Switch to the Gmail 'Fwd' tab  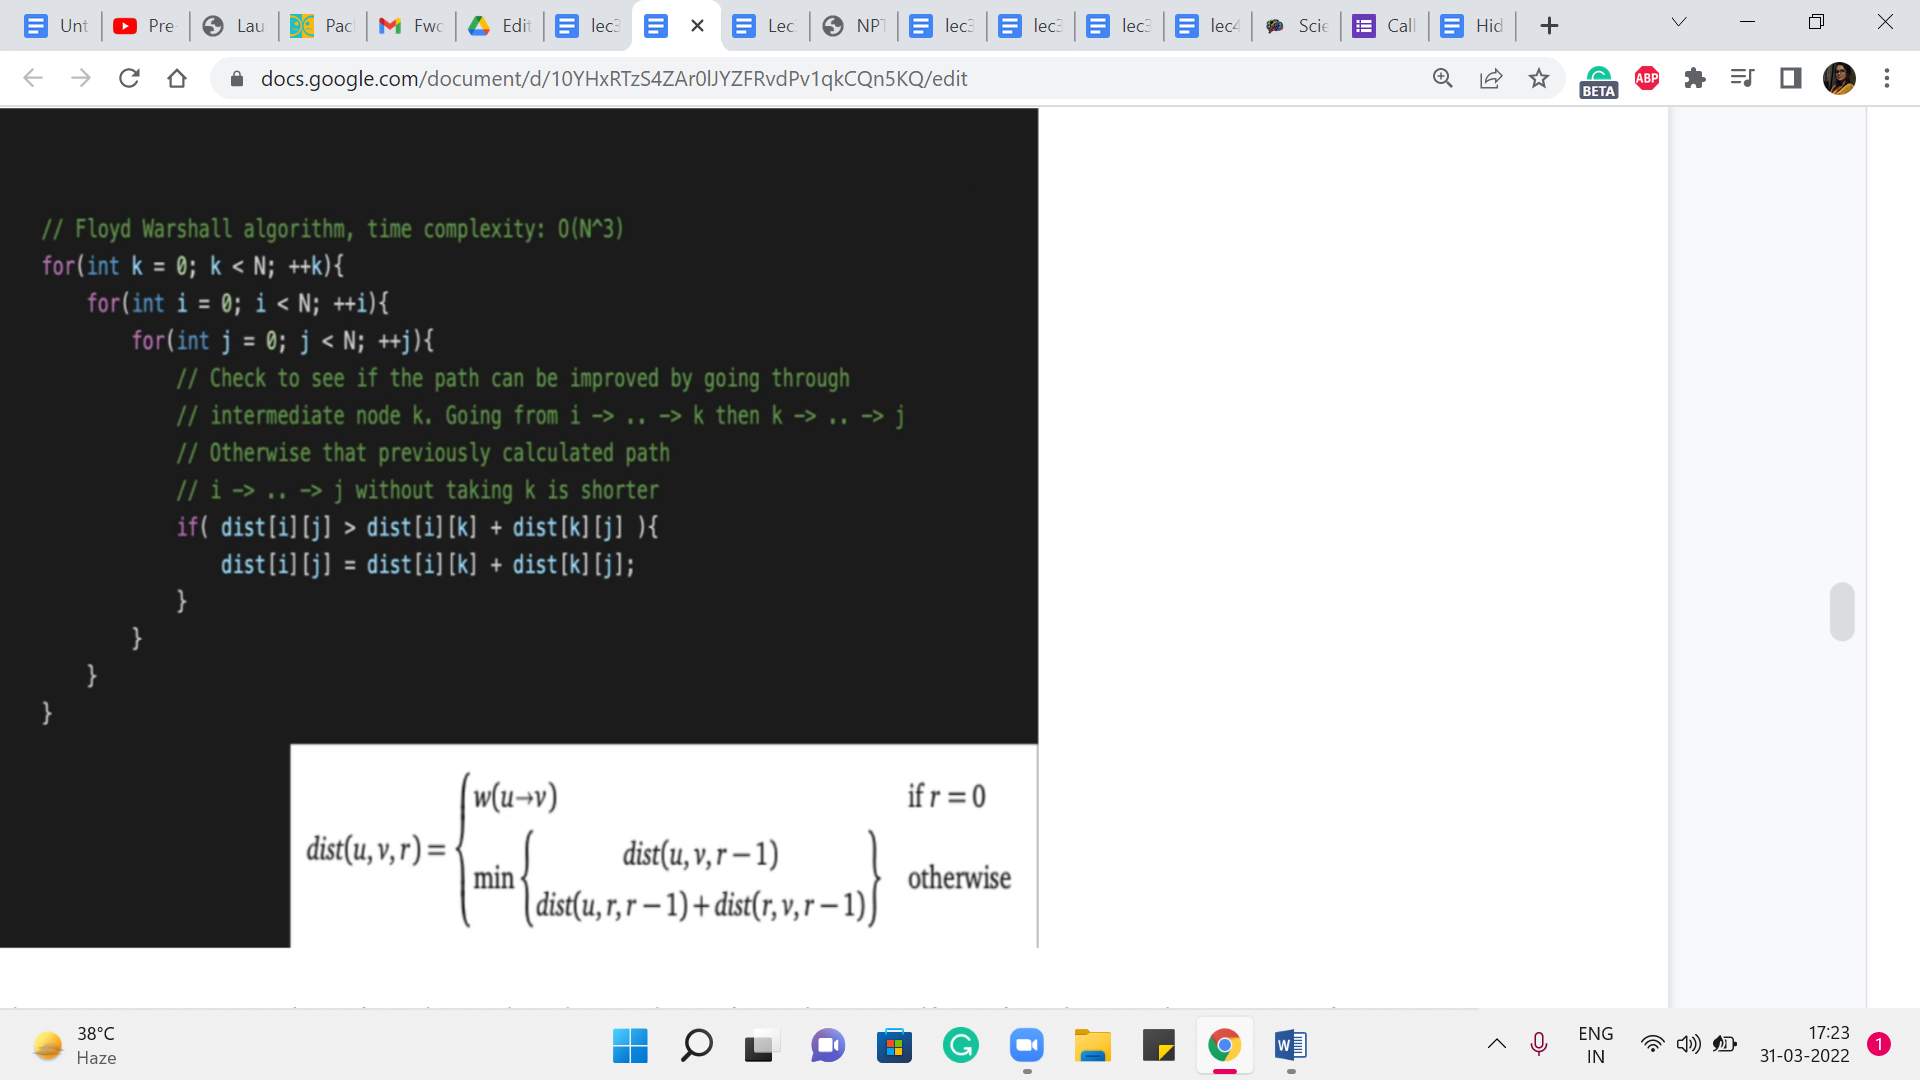click(x=411, y=26)
